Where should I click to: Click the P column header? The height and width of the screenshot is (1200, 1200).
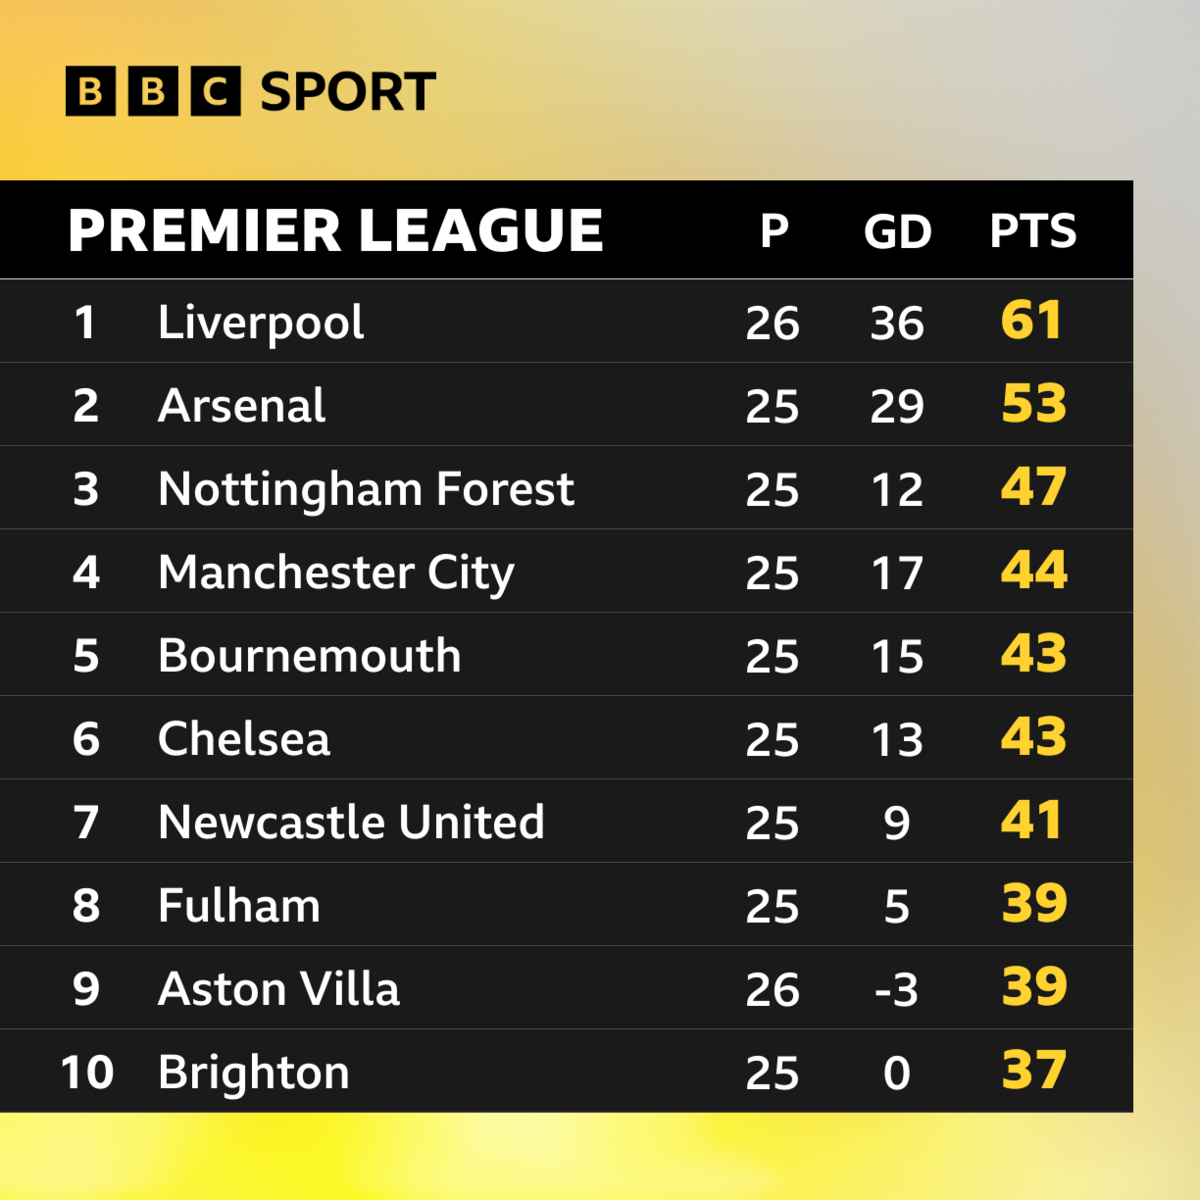point(774,232)
